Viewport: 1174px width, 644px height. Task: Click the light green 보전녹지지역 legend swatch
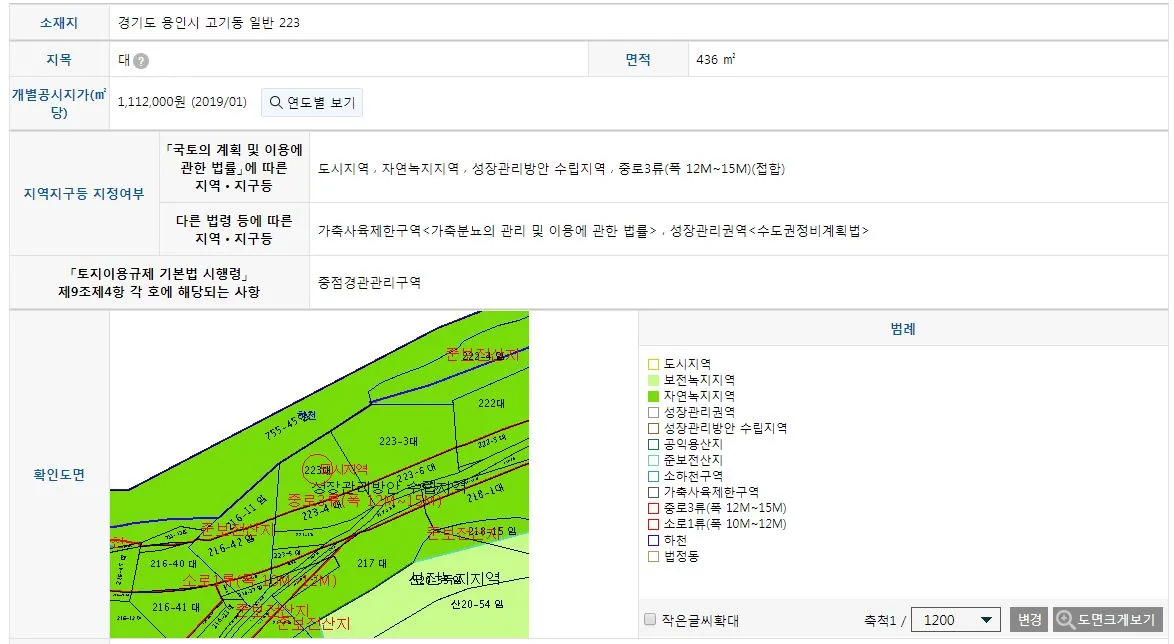click(652, 379)
